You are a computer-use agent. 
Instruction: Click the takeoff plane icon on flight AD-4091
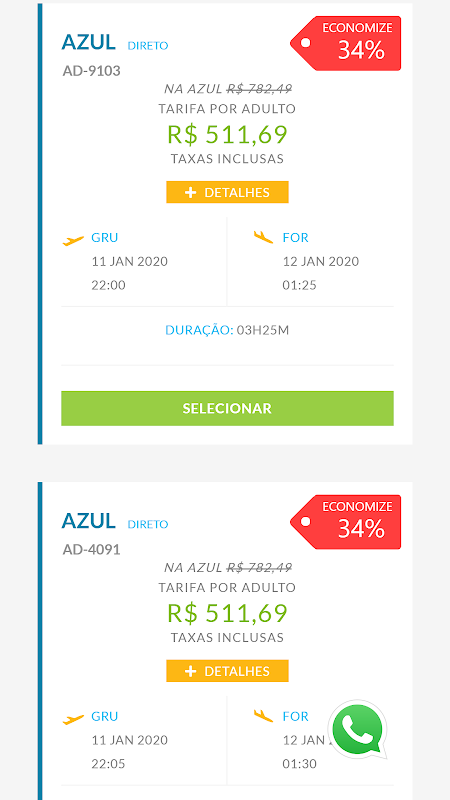pos(73,719)
